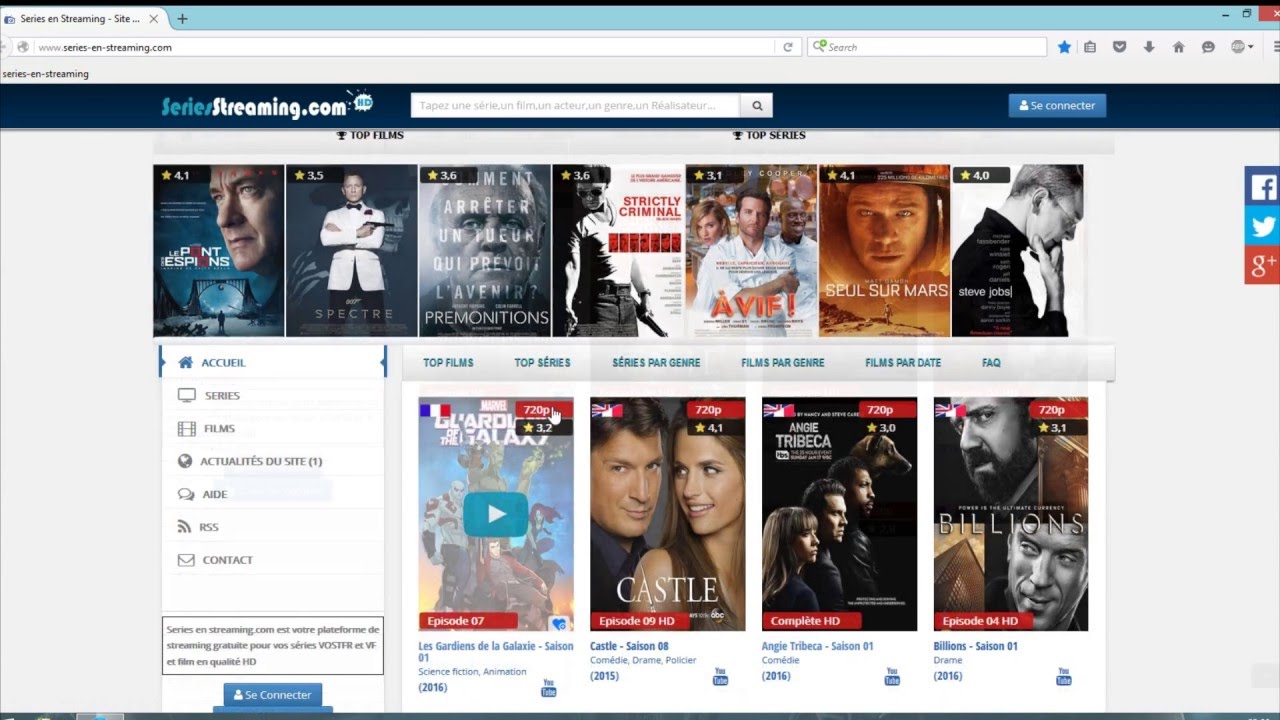Viewport: 1280px width, 720px height.
Task: Click the RSS feed icon in sidebar
Action: (x=184, y=527)
